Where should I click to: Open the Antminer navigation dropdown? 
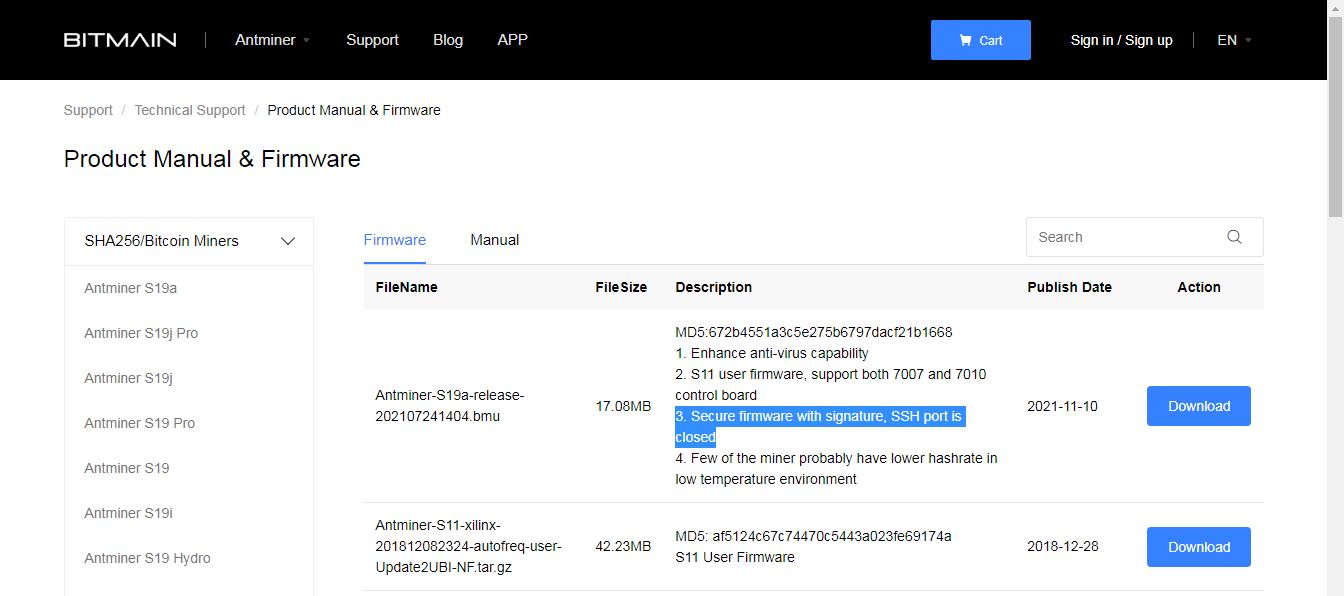pyautogui.click(x=271, y=39)
